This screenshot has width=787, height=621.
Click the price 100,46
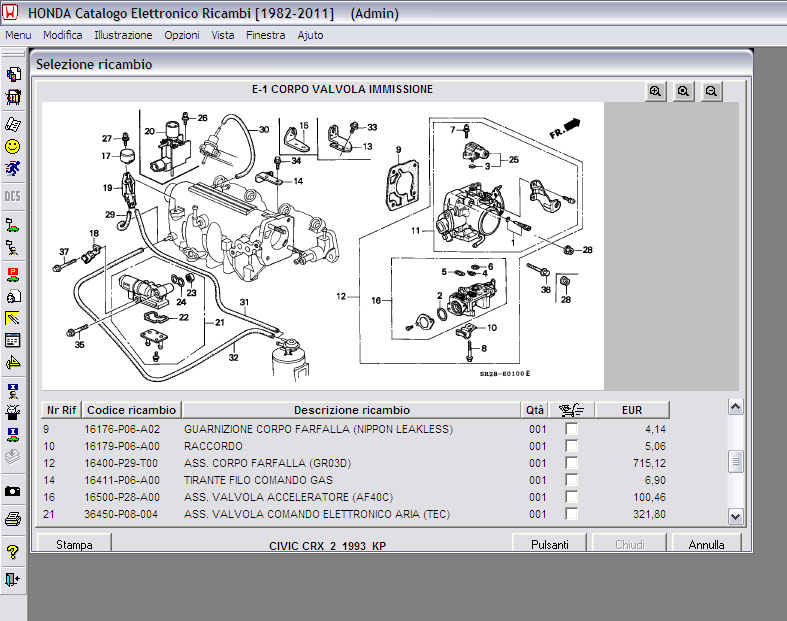point(649,497)
